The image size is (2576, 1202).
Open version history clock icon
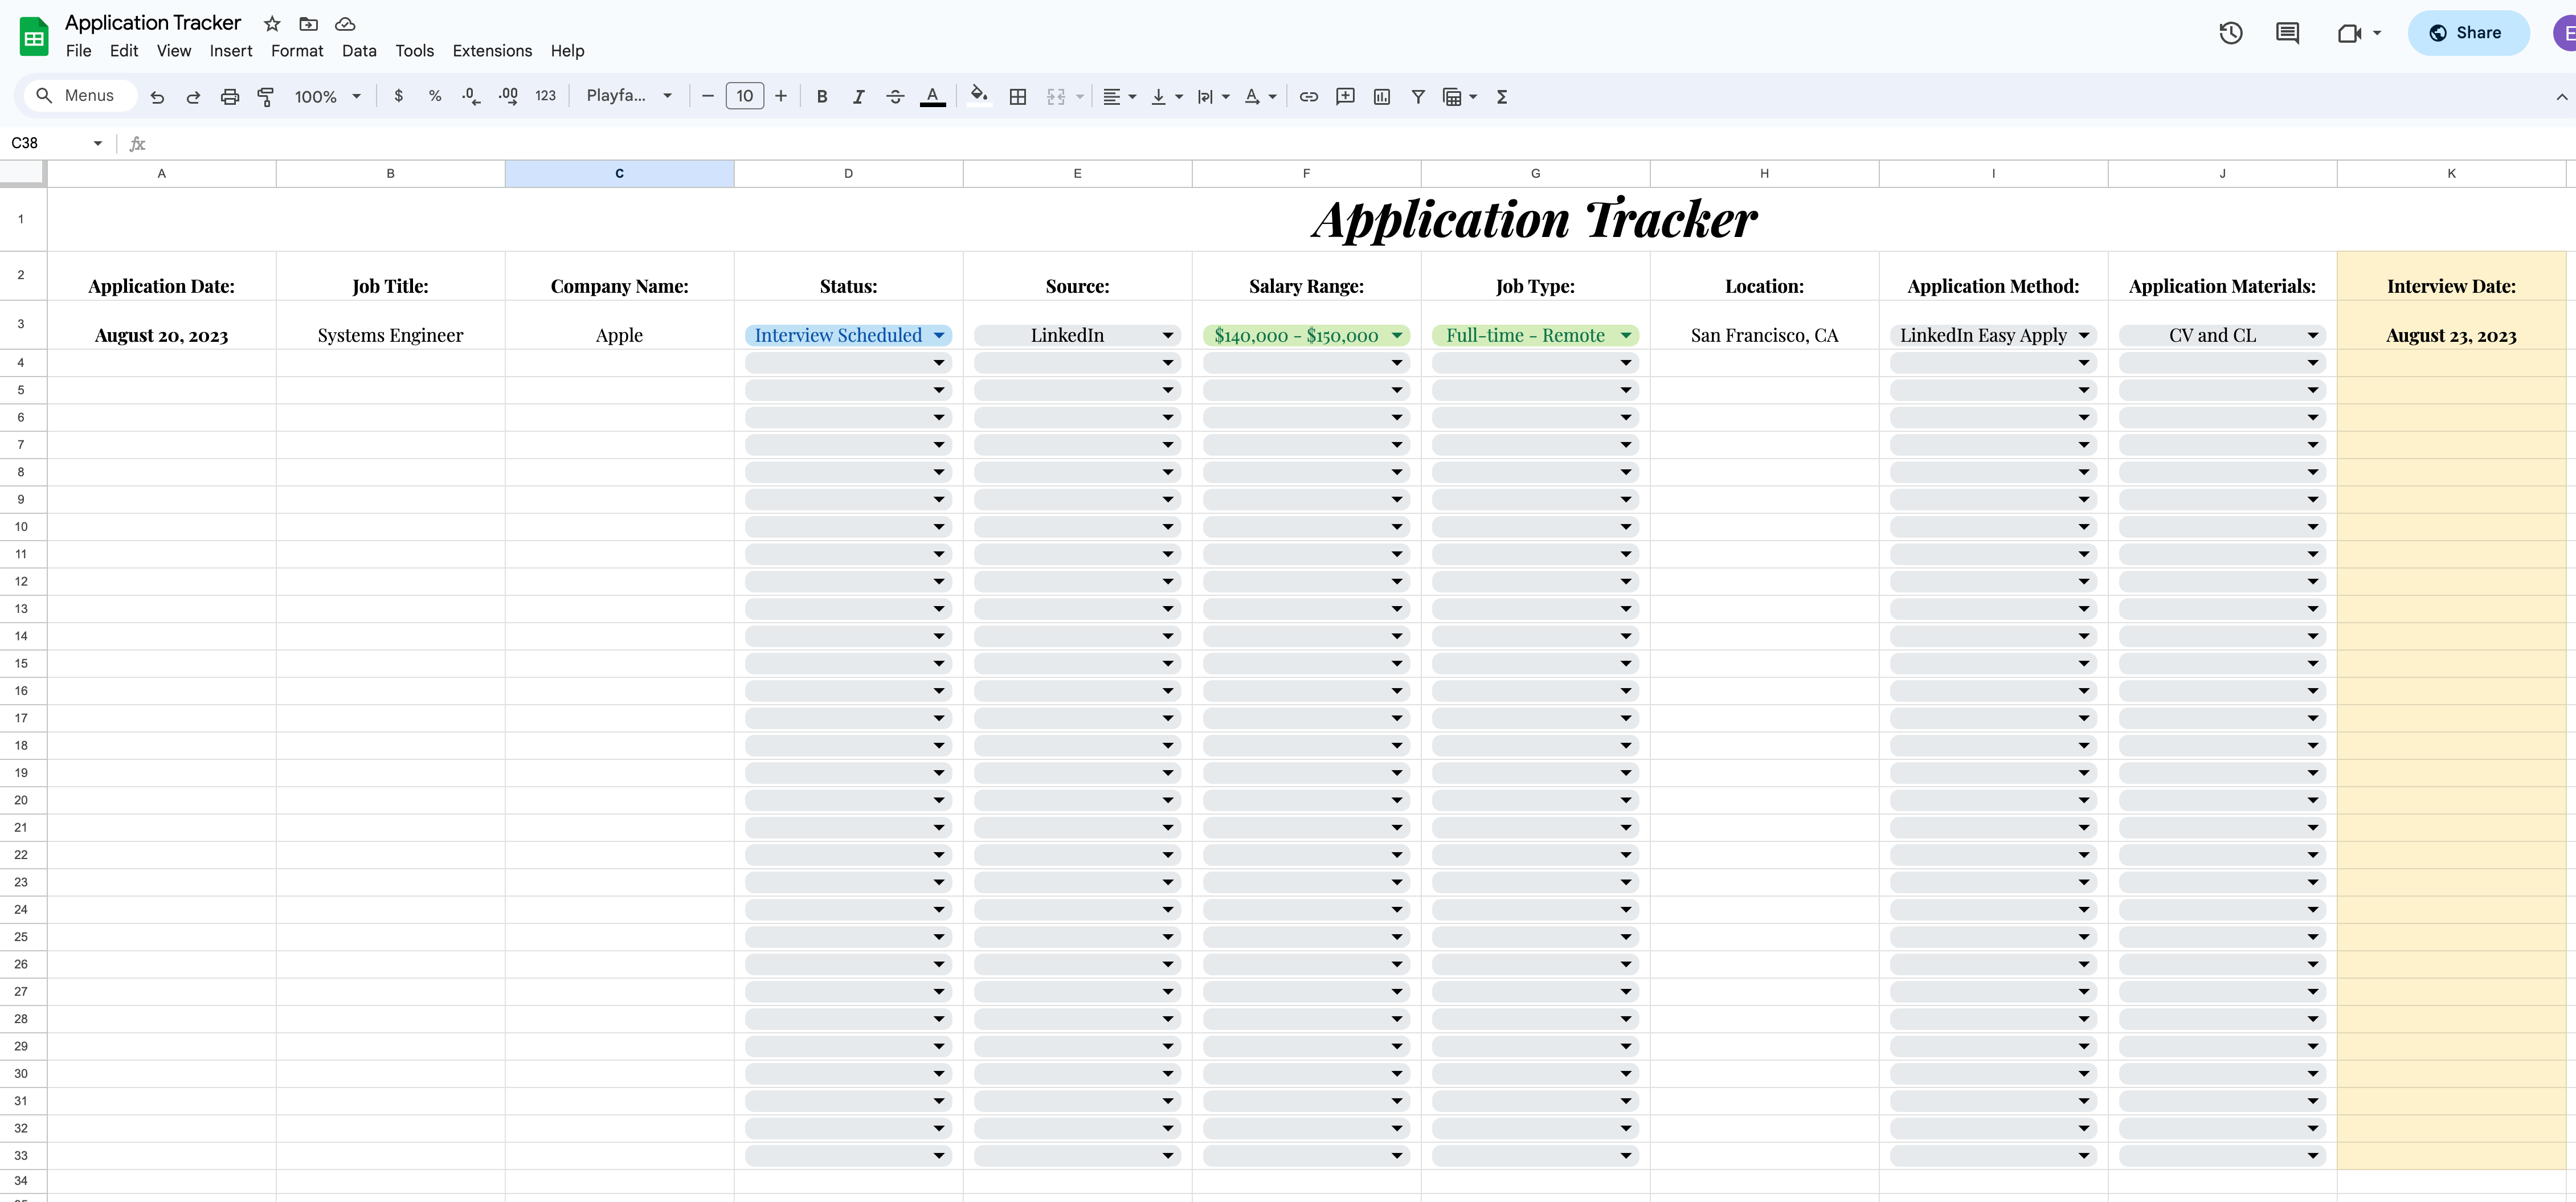pos(2231,33)
